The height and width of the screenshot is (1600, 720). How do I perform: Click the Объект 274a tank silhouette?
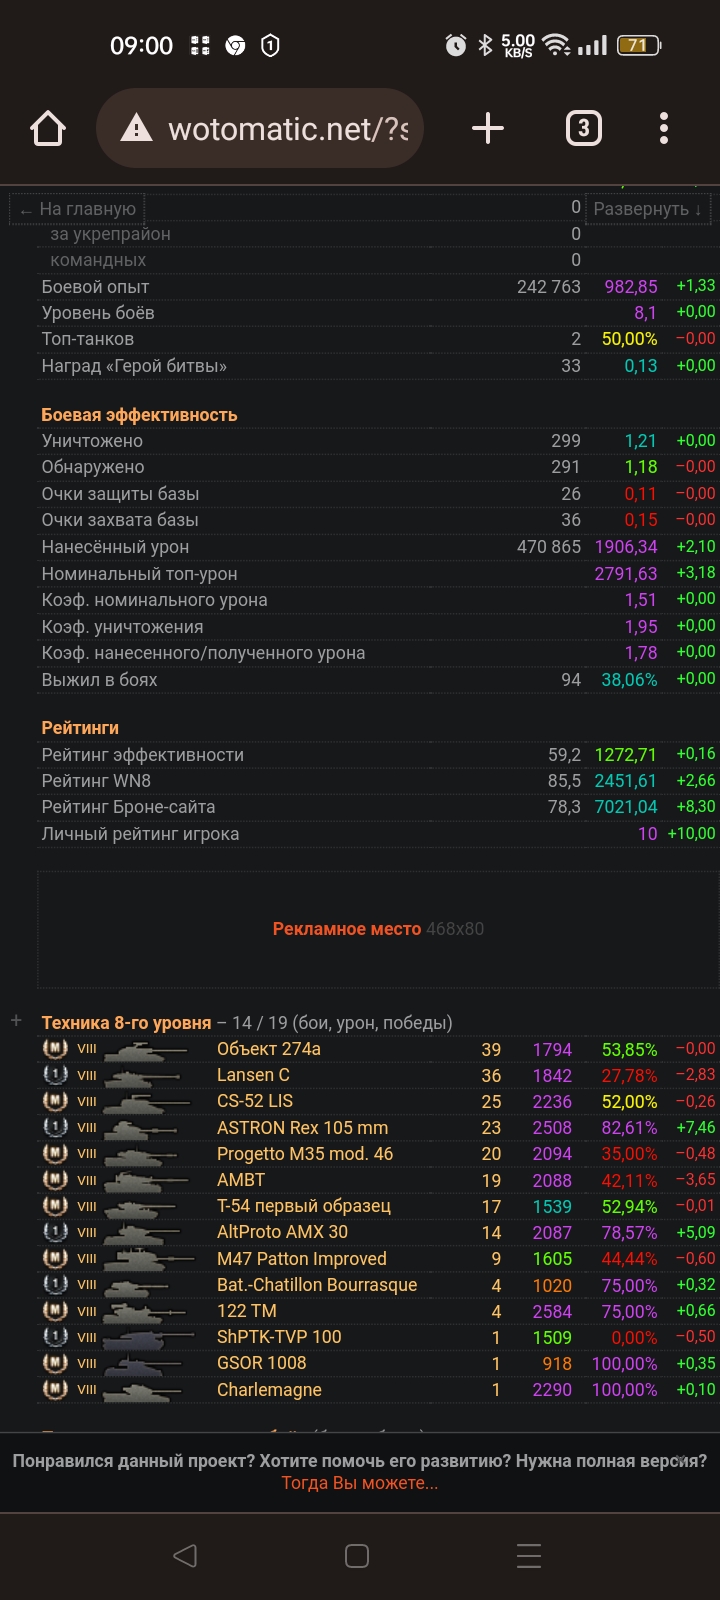(x=145, y=1050)
